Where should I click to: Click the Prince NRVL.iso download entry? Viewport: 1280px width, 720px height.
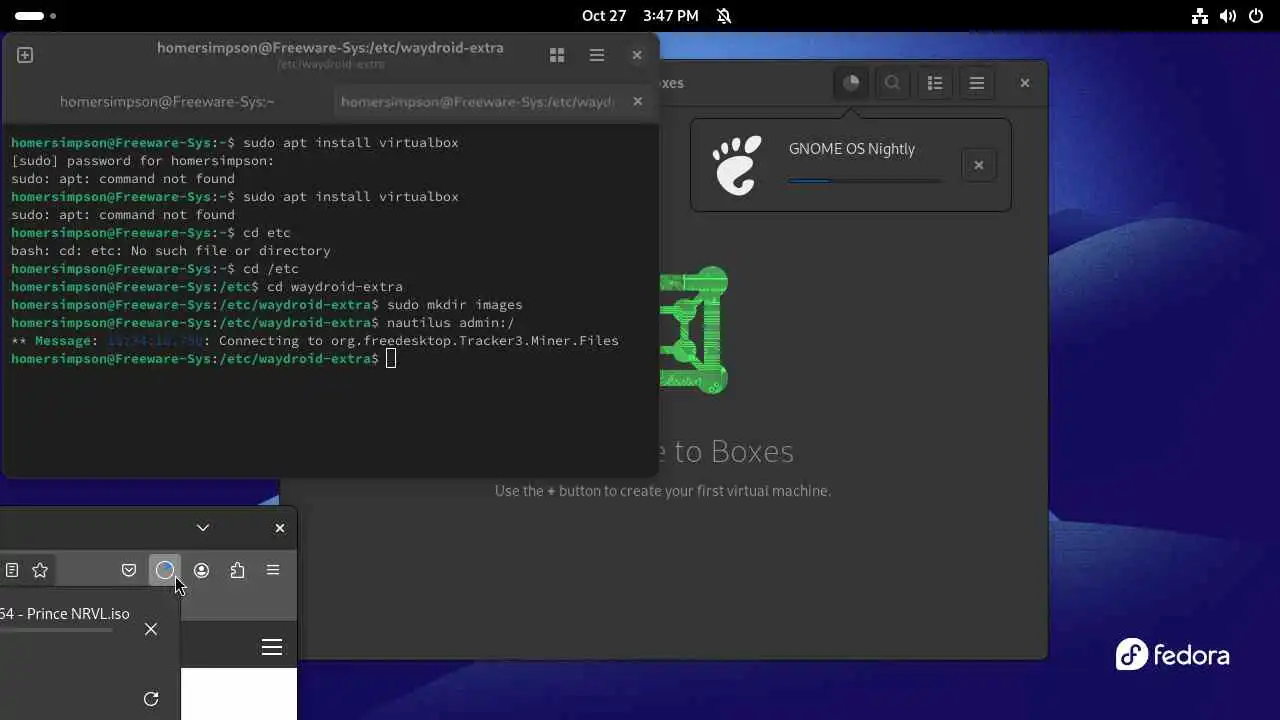click(65, 620)
